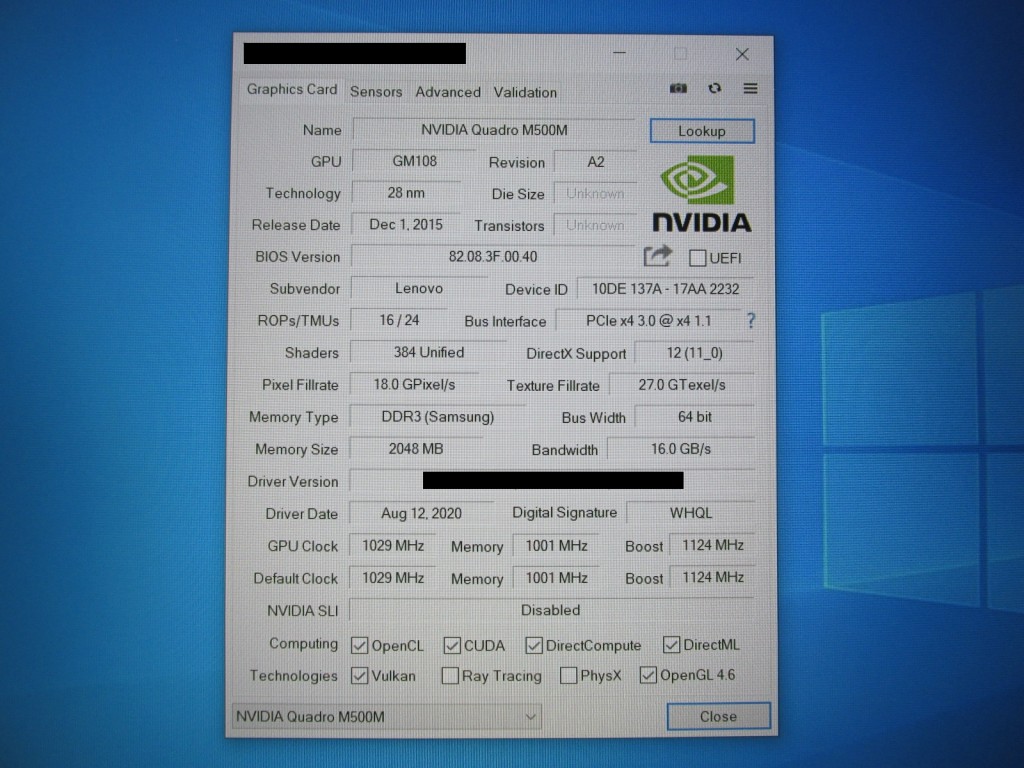Click the Driver Version label
1024x768 pixels.
click(x=293, y=481)
